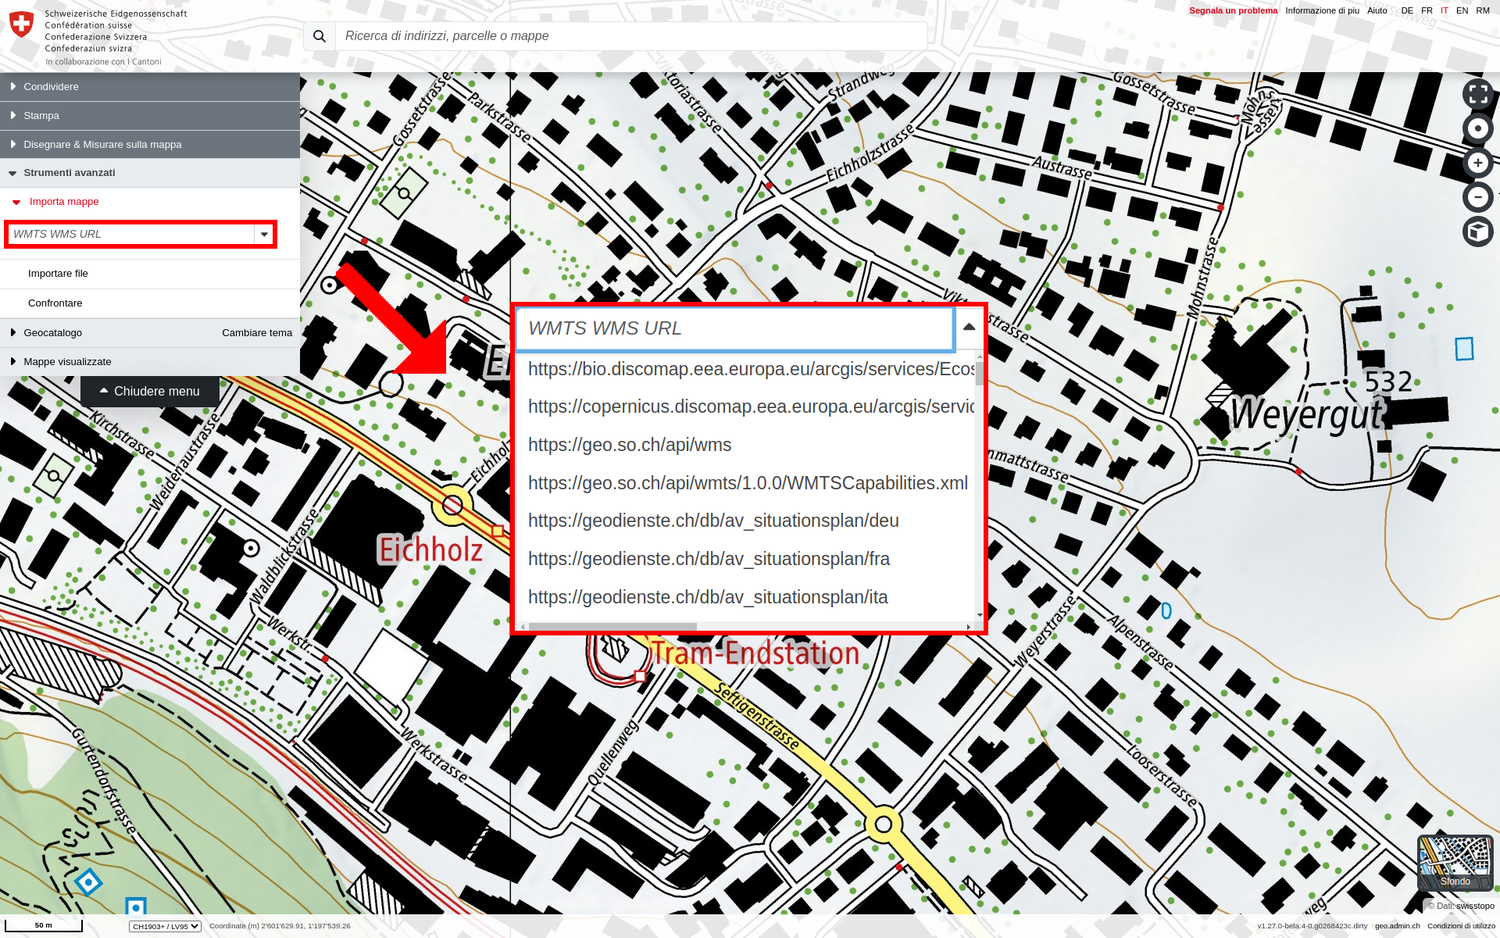
Task: Open the Aiuto menu item
Action: (1377, 10)
